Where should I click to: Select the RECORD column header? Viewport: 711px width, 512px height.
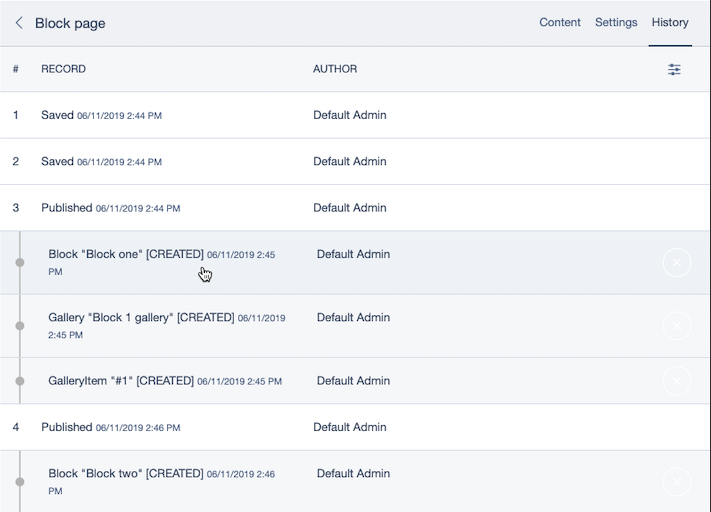[63, 69]
